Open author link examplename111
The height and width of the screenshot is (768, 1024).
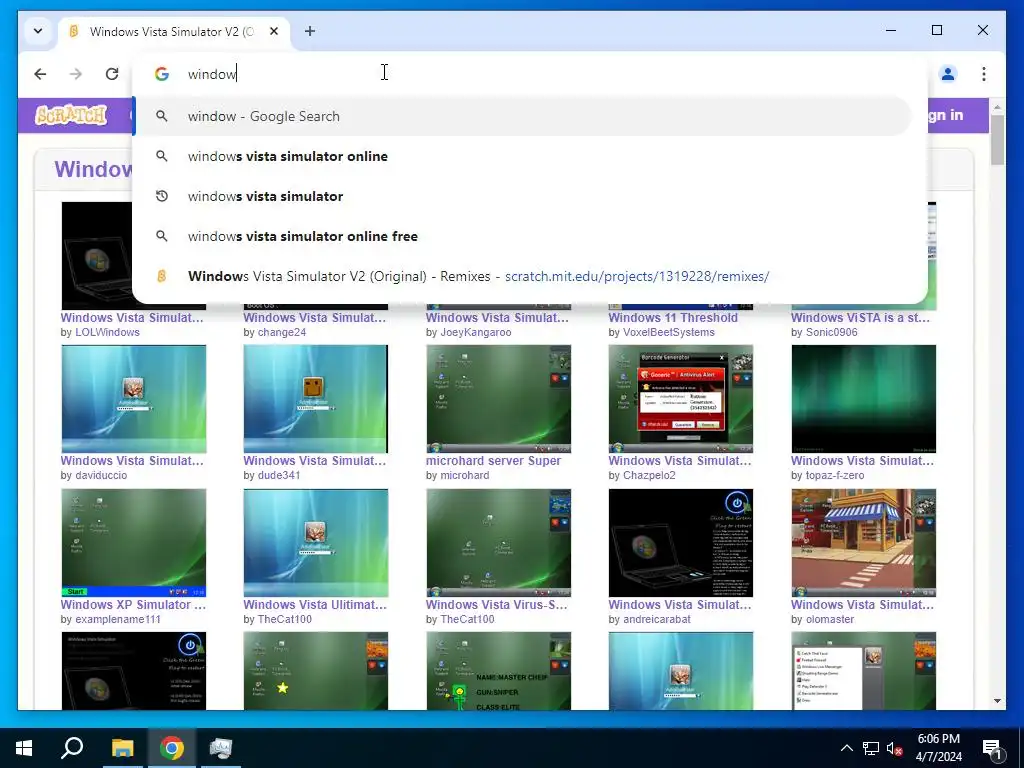(118, 619)
